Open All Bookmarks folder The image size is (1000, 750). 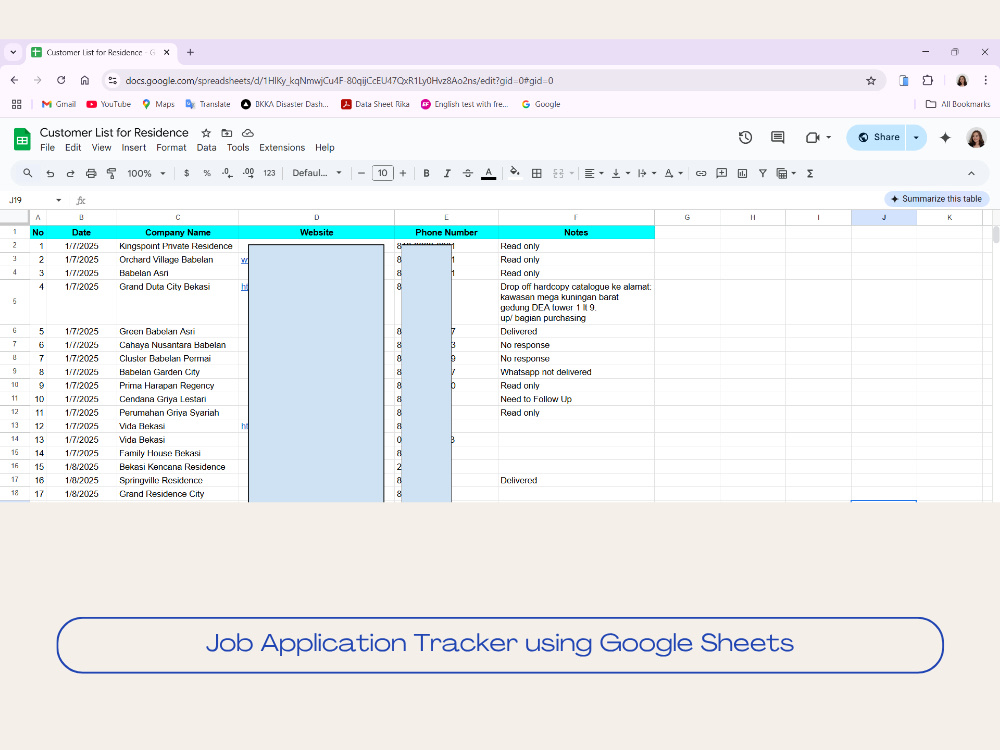tap(958, 104)
